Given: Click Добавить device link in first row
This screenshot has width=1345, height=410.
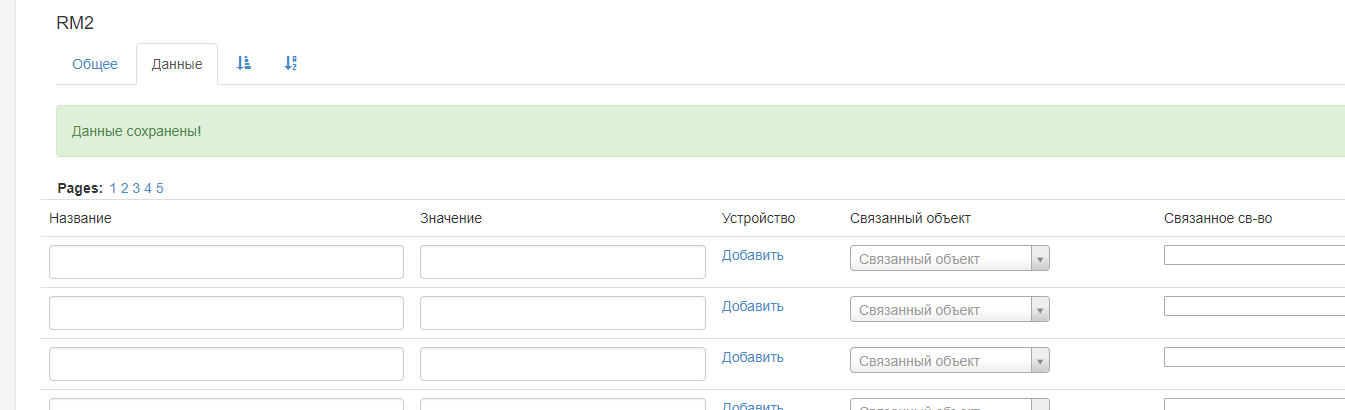Looking at the screenshot, I should pyautogui.click(x=752, y=255).
